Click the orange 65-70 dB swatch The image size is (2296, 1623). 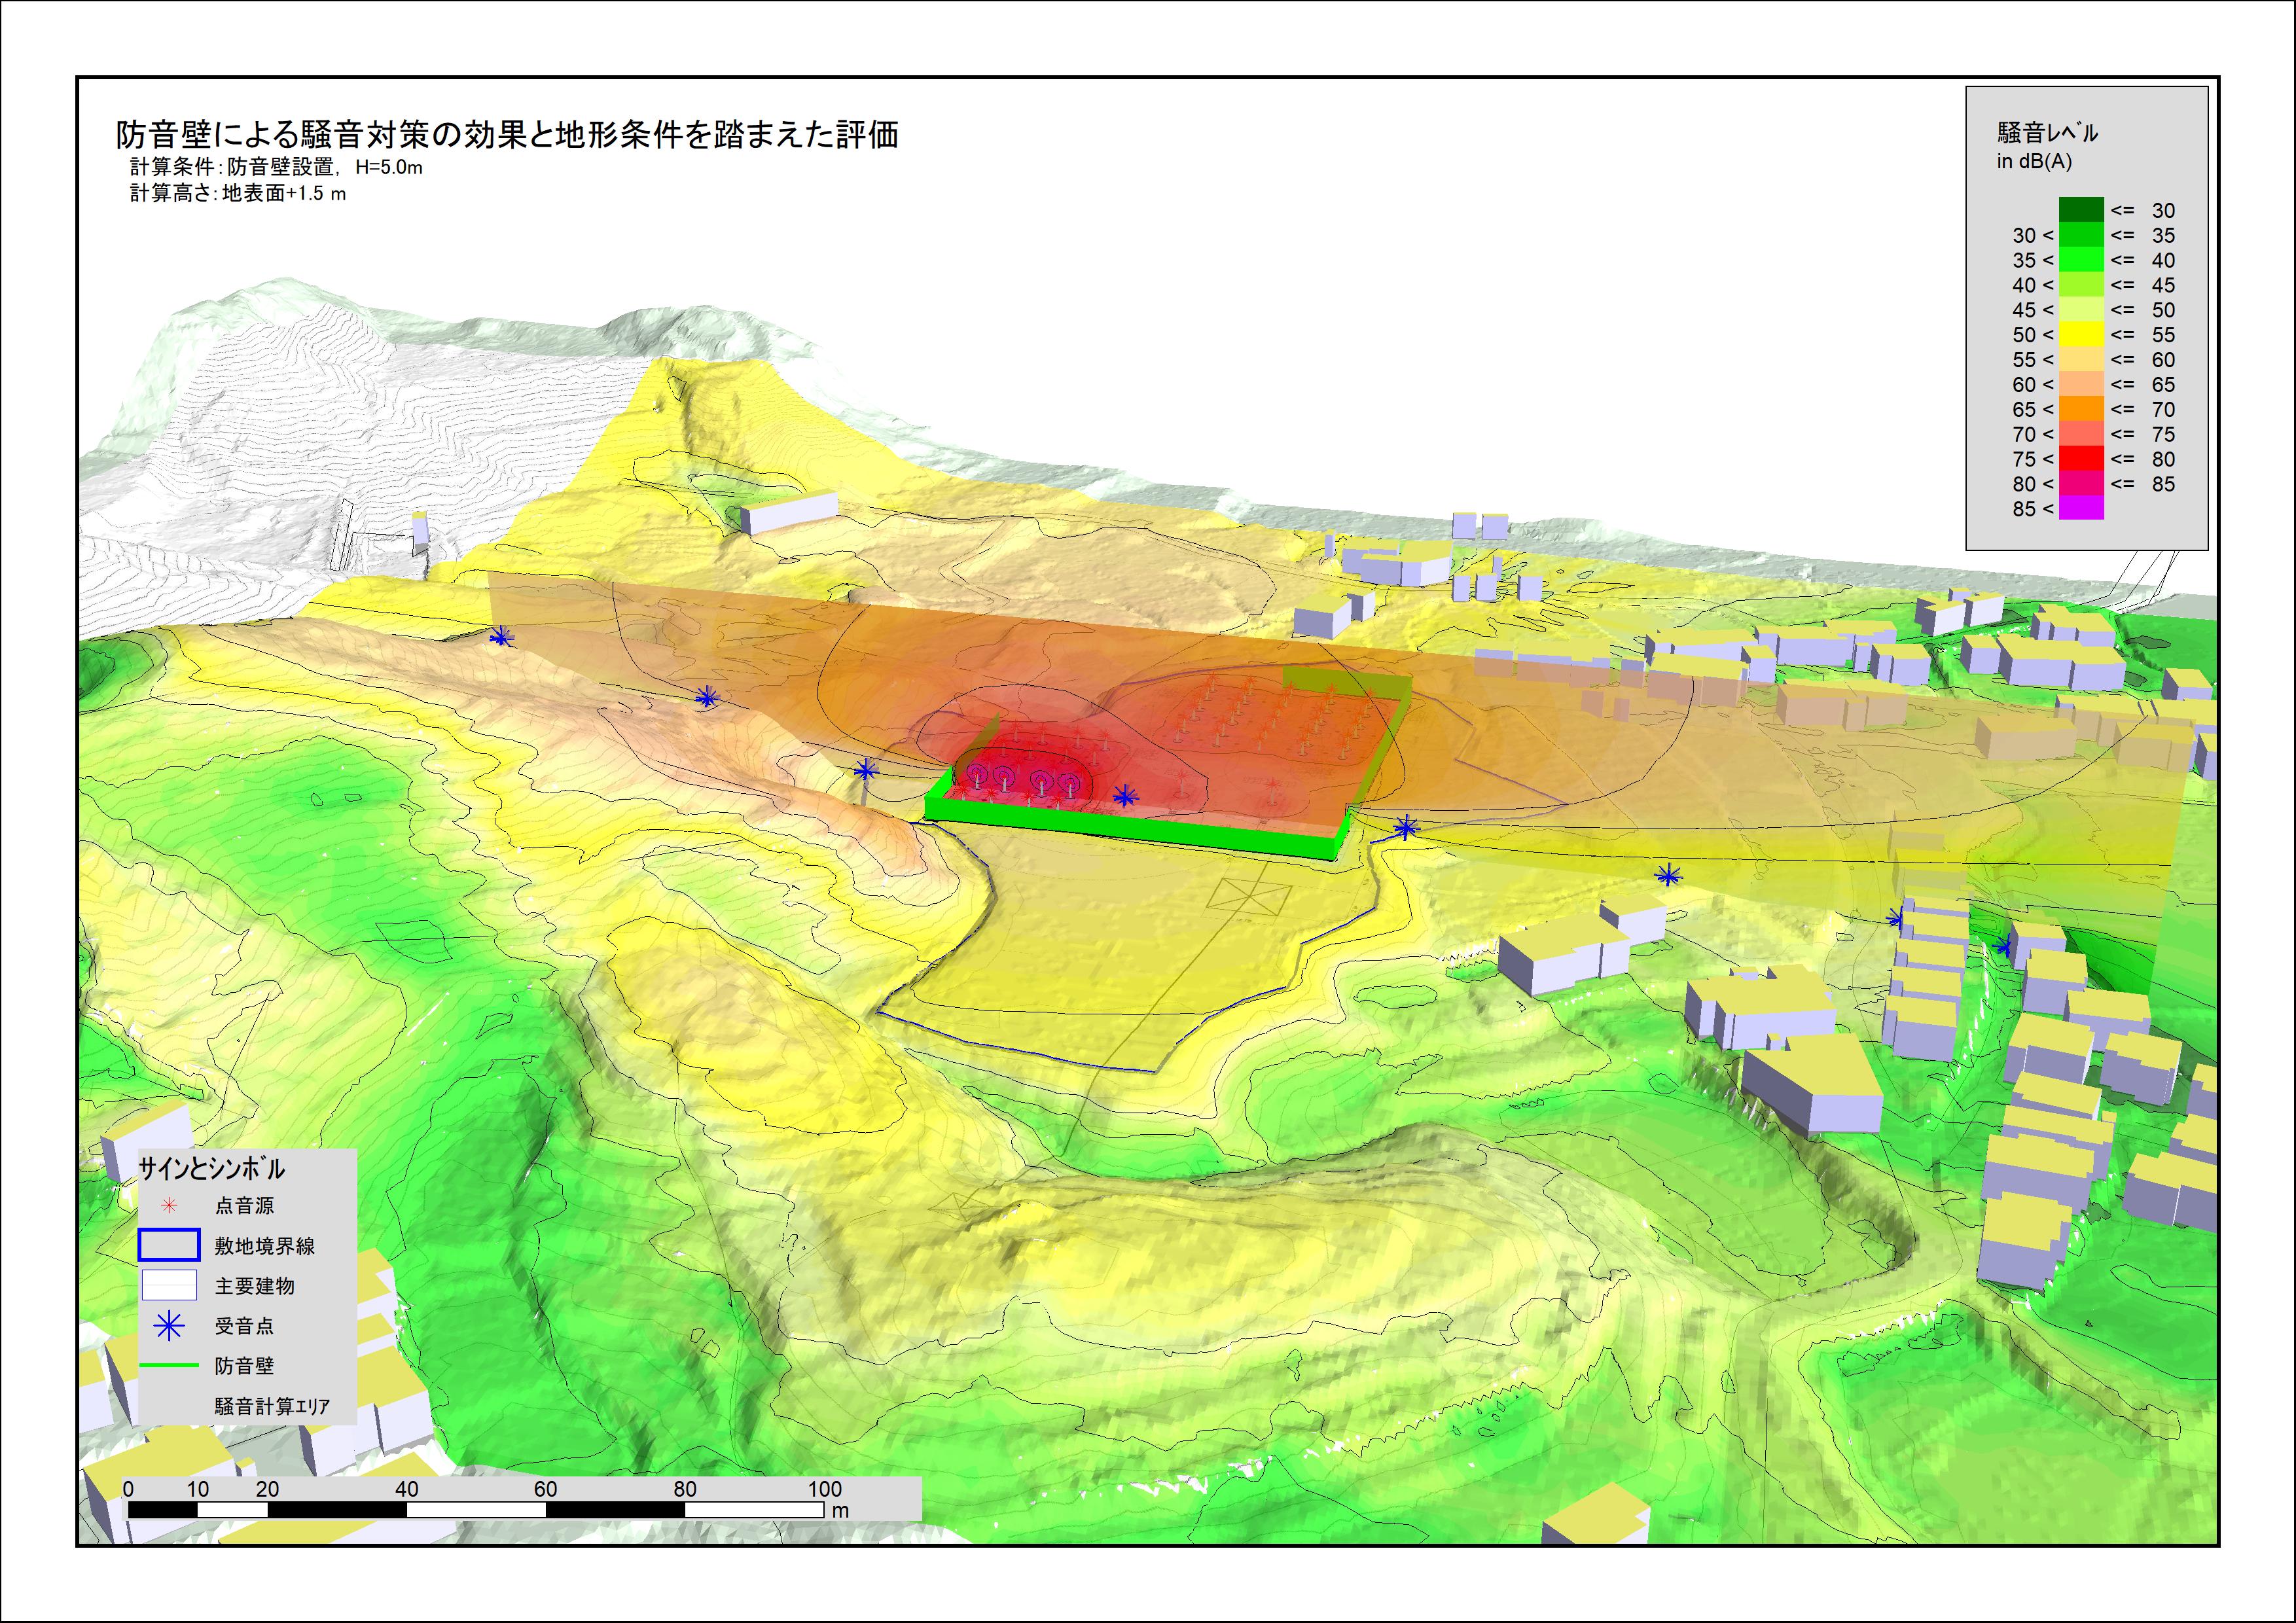pyautogui.click(x=2081, y=409)
